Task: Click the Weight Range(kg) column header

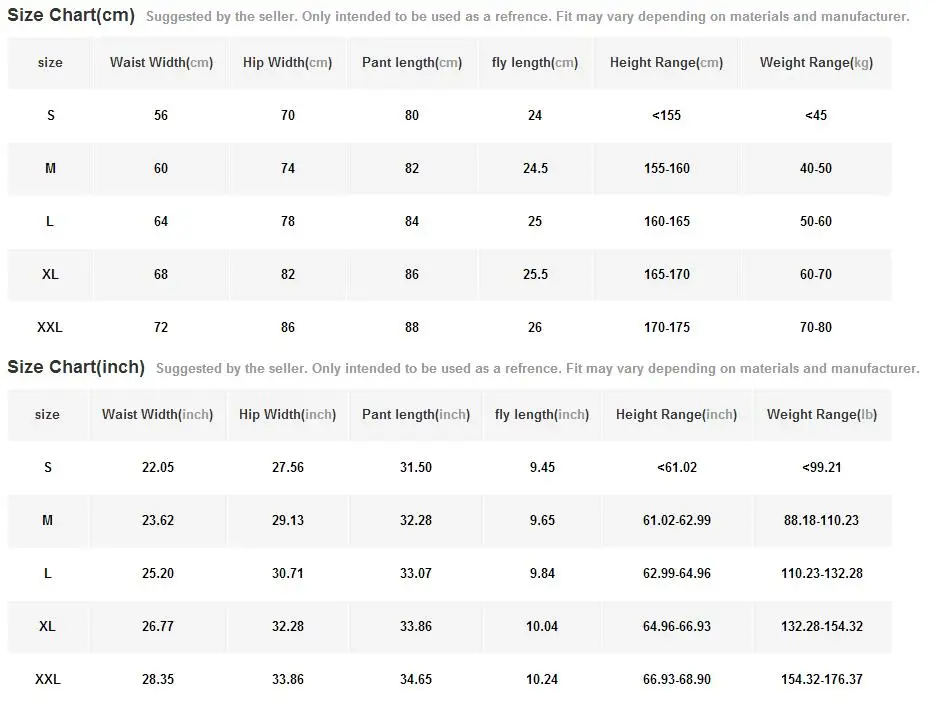Action: (x=815, y=62)
